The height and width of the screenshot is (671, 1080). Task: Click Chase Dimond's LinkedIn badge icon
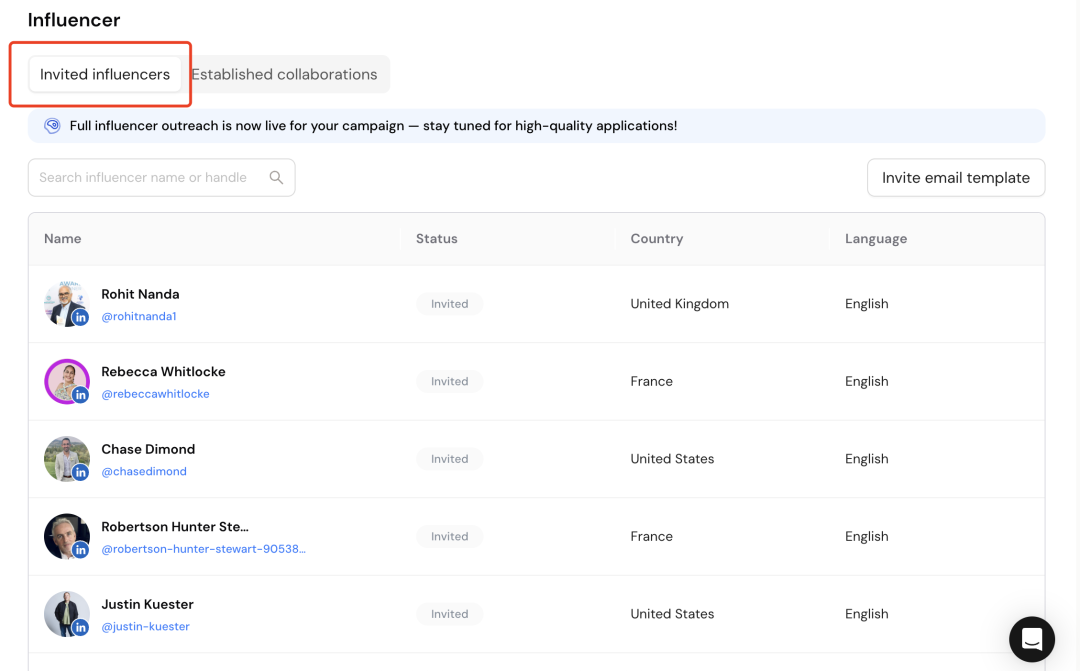[x=81, y=472]
